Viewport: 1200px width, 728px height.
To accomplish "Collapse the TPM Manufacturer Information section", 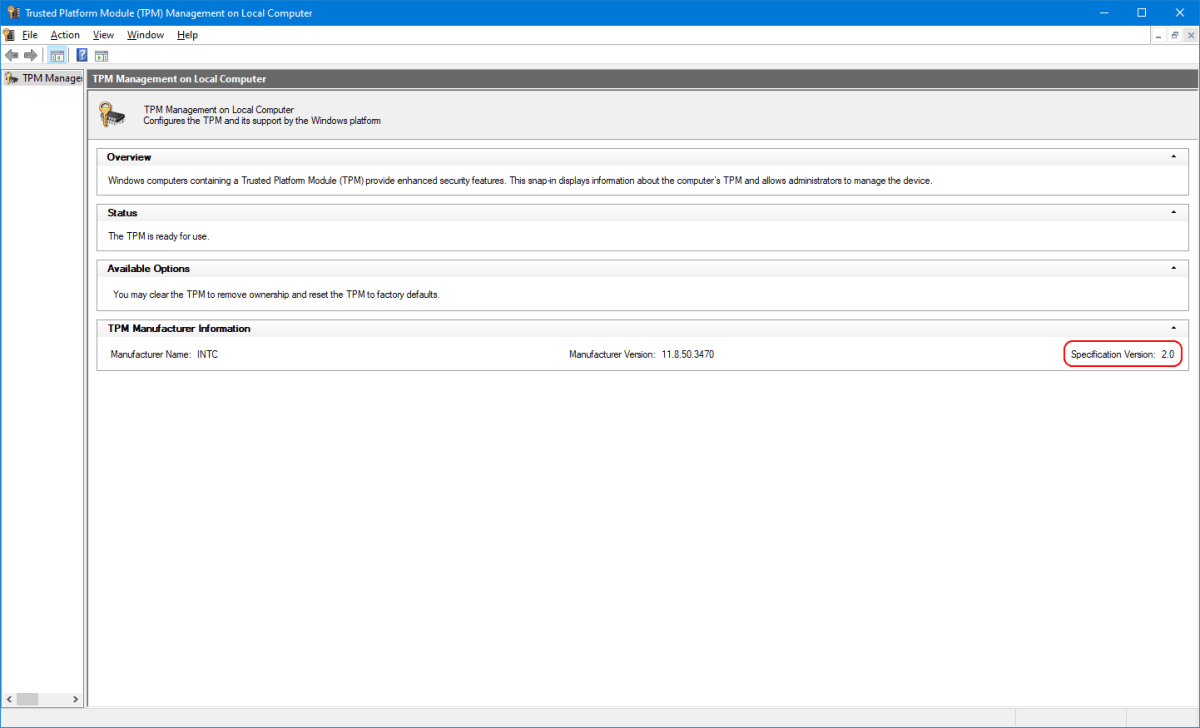I will 1173,328.
